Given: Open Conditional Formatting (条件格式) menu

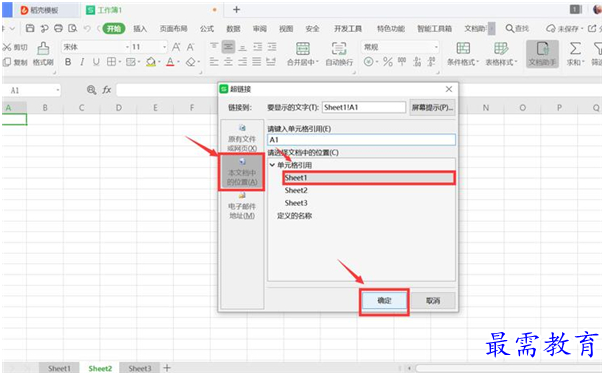Looking at the screenshot, I should pos(463,53).
